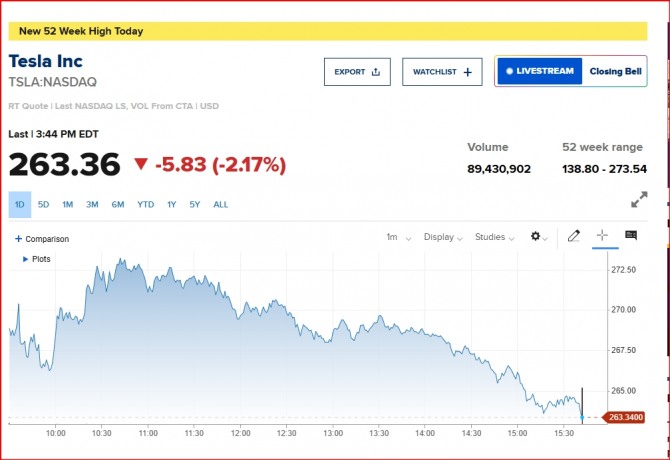This screenshot has width=670, height=460.
Task: Select the 1D time range tab
Action: (20, 204)
